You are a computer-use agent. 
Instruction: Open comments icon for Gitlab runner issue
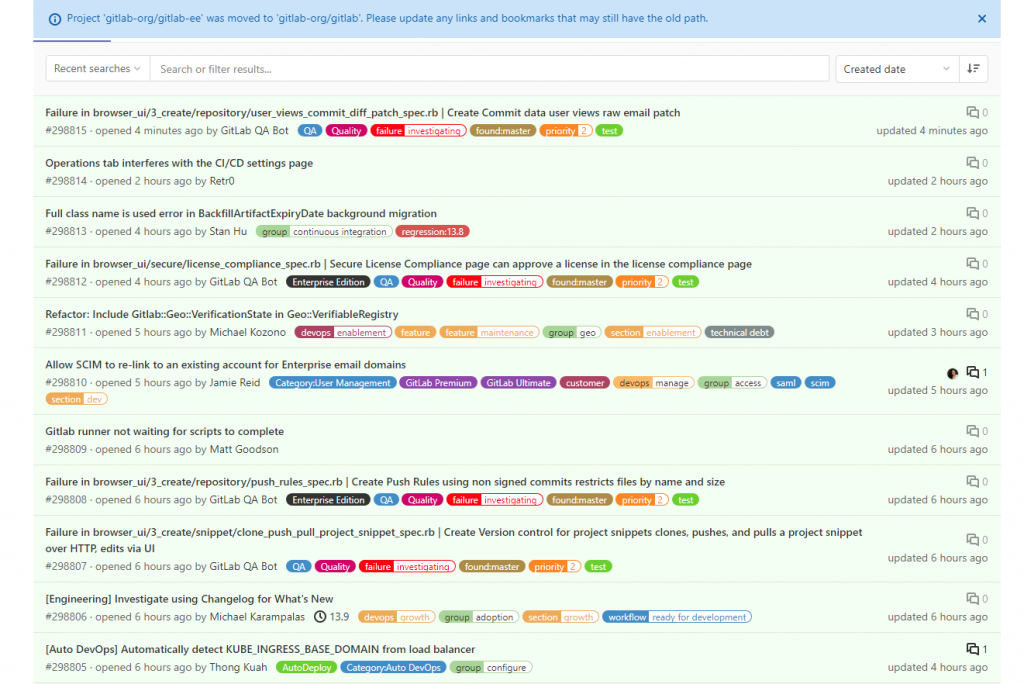point(972,431)
